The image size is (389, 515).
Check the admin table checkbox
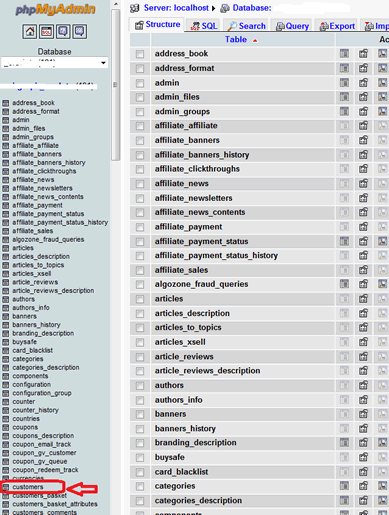[140, 83]
